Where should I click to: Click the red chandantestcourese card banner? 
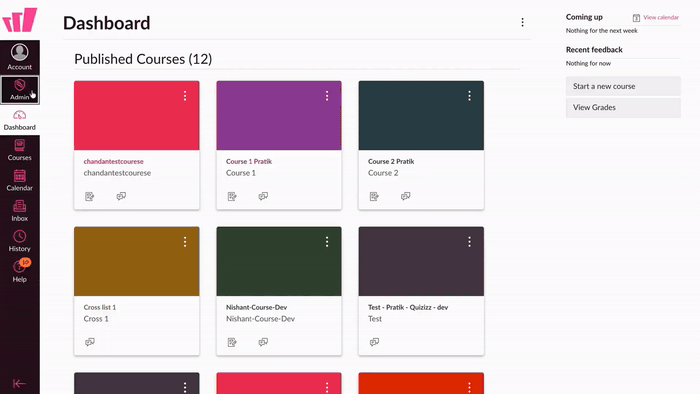pos(137,116)
